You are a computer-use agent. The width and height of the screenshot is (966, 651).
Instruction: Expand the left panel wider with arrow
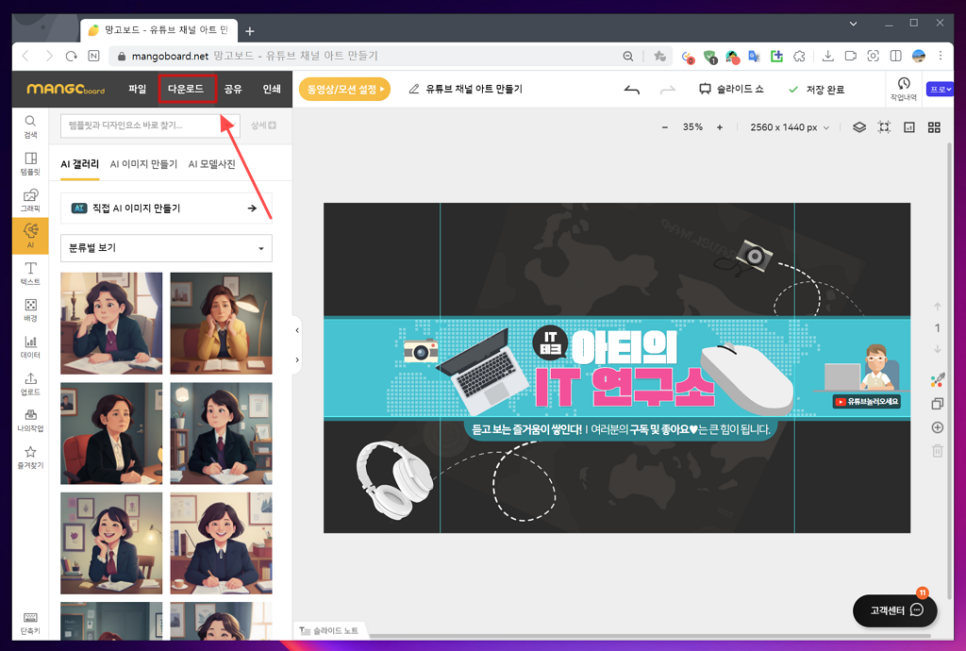pyautogui.click(x=297, y=360)
